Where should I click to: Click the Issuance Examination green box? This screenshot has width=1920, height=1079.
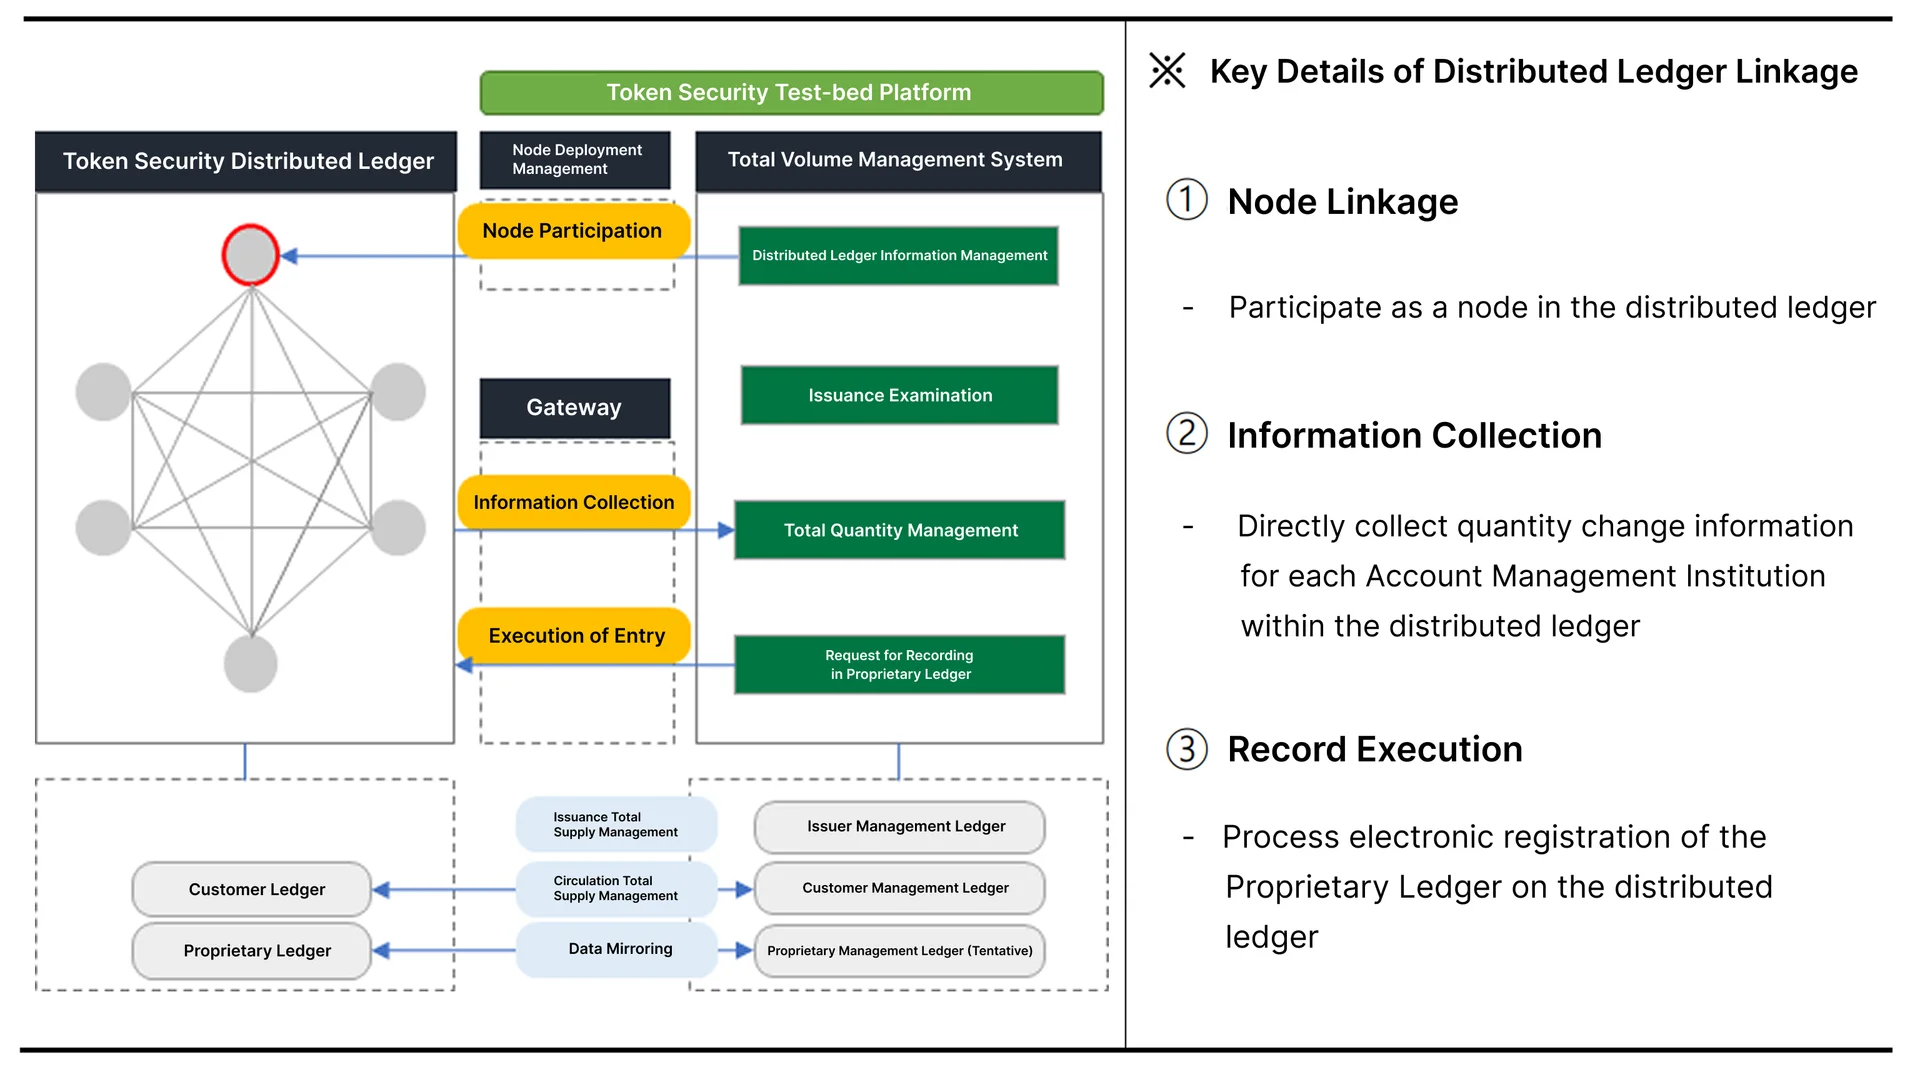tap(899, 395)
